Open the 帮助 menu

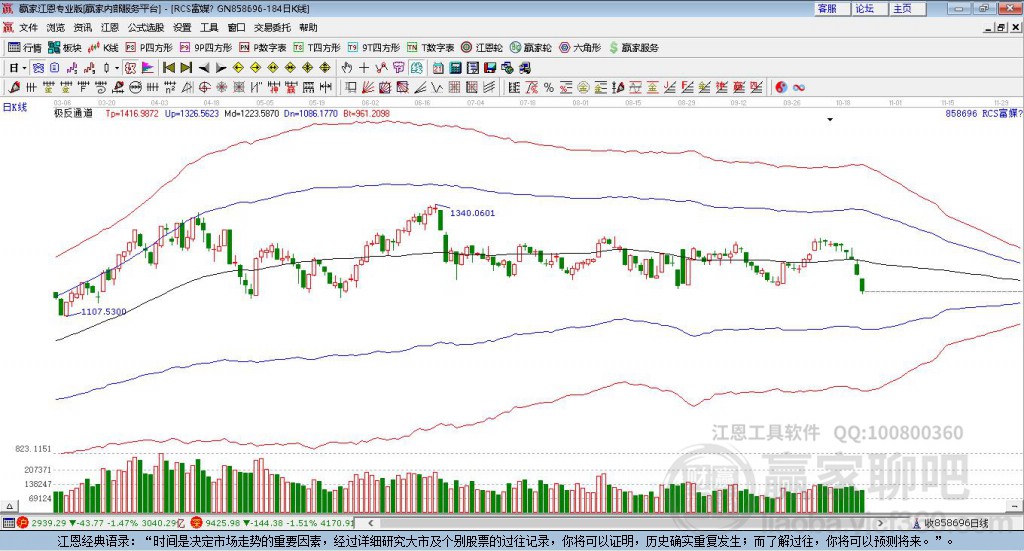coord(308,27)
